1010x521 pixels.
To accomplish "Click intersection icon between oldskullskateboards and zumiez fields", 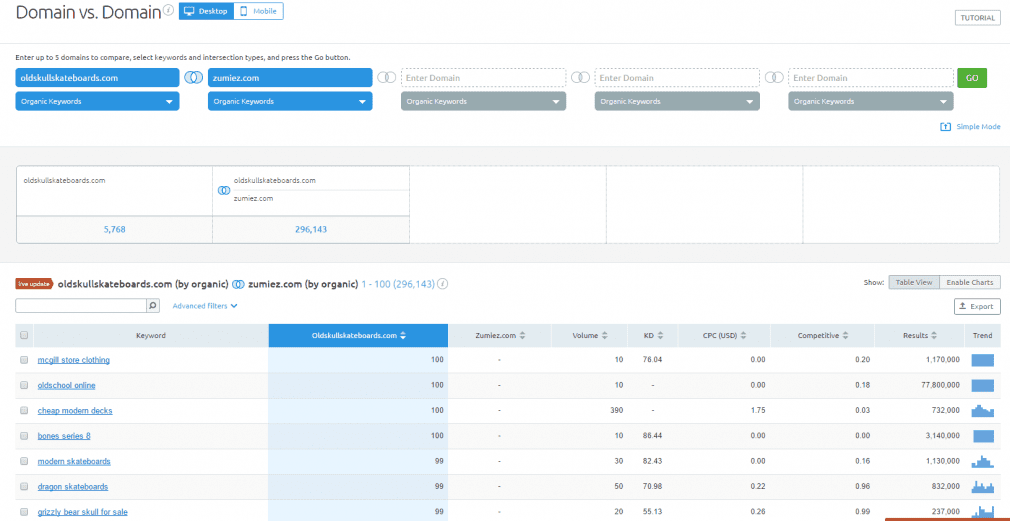I will (x=193, y=77).
